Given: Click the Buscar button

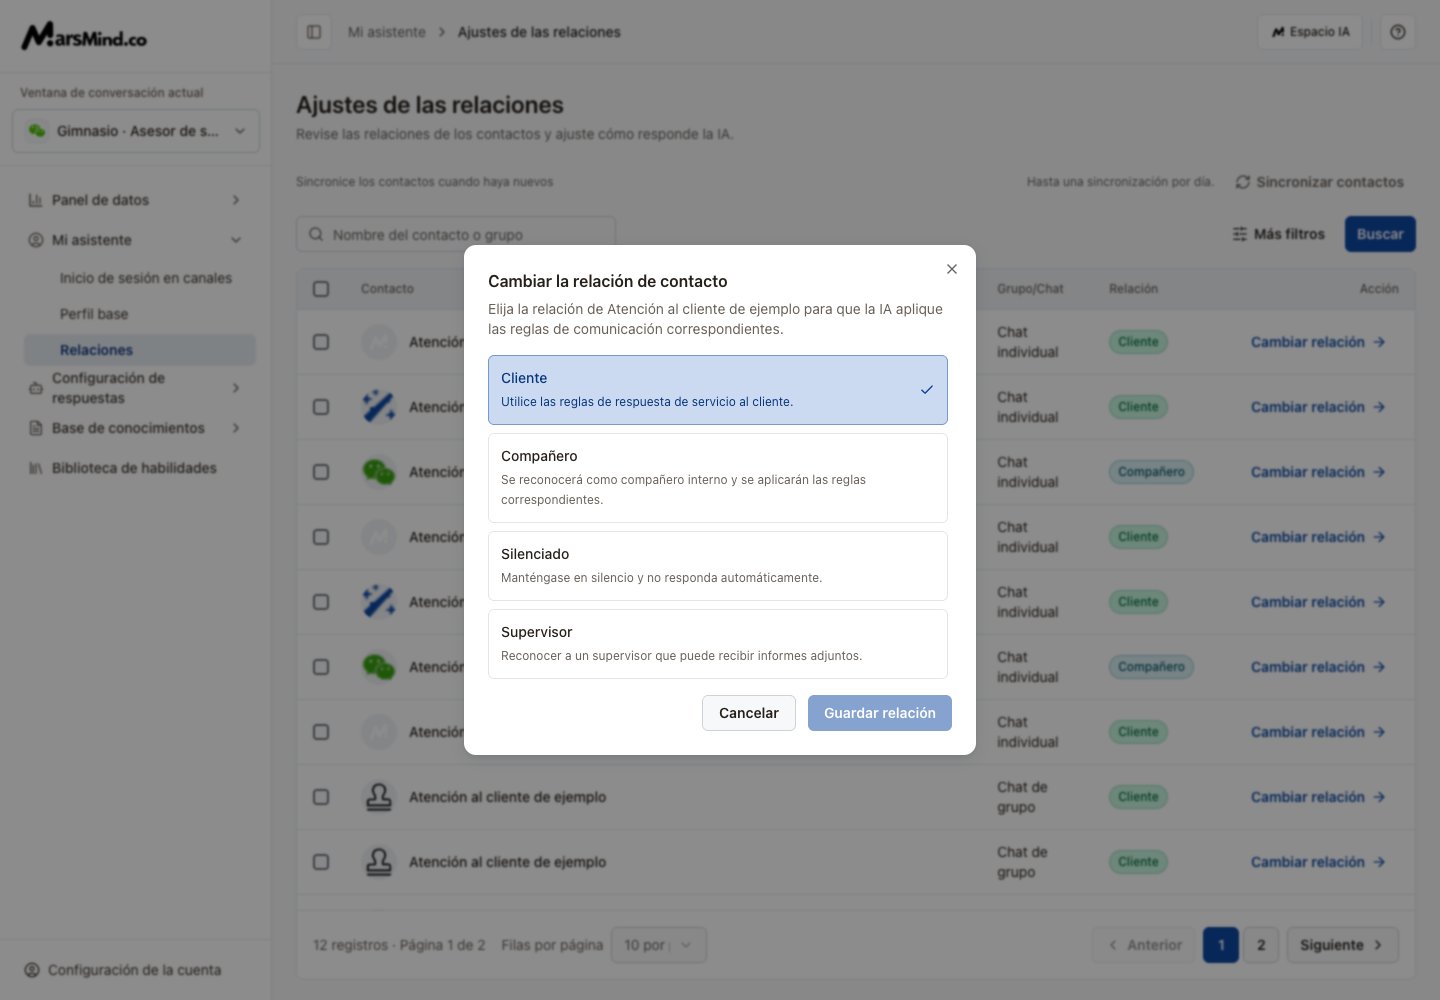Looking at the screenshot, I should click(x=1380, y=234).
